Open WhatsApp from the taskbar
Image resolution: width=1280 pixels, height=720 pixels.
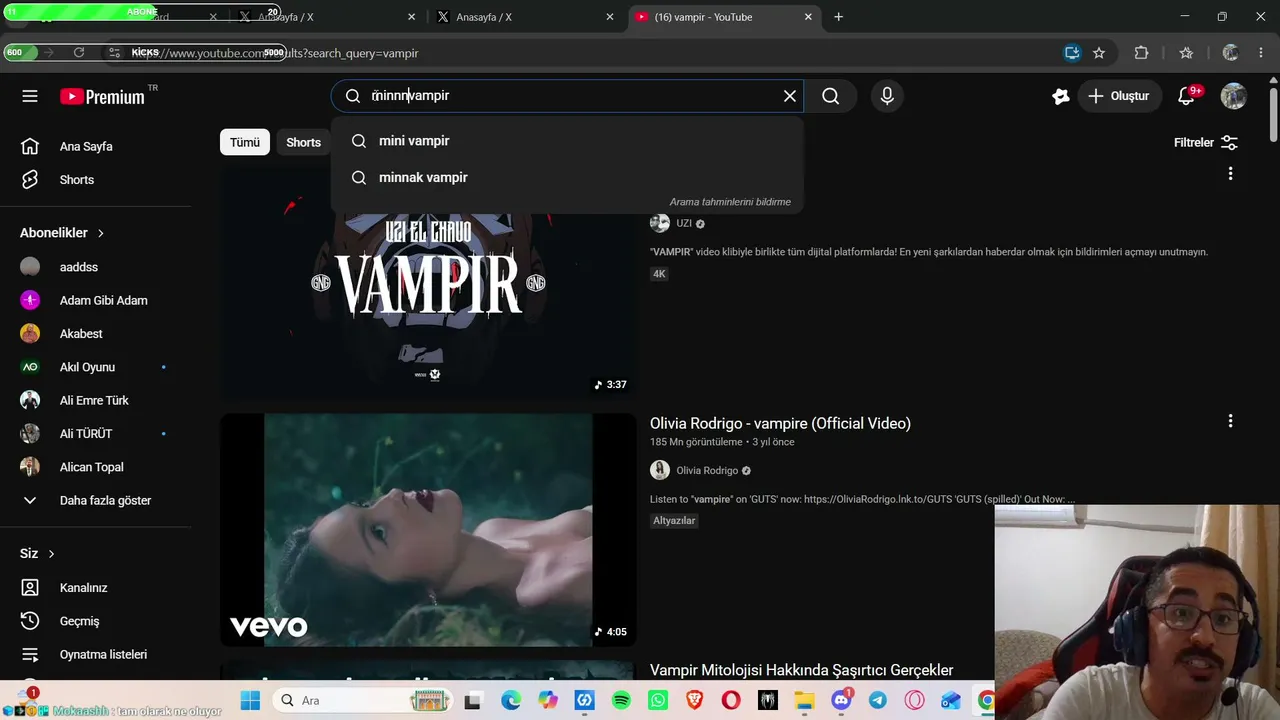pos(658,701)
